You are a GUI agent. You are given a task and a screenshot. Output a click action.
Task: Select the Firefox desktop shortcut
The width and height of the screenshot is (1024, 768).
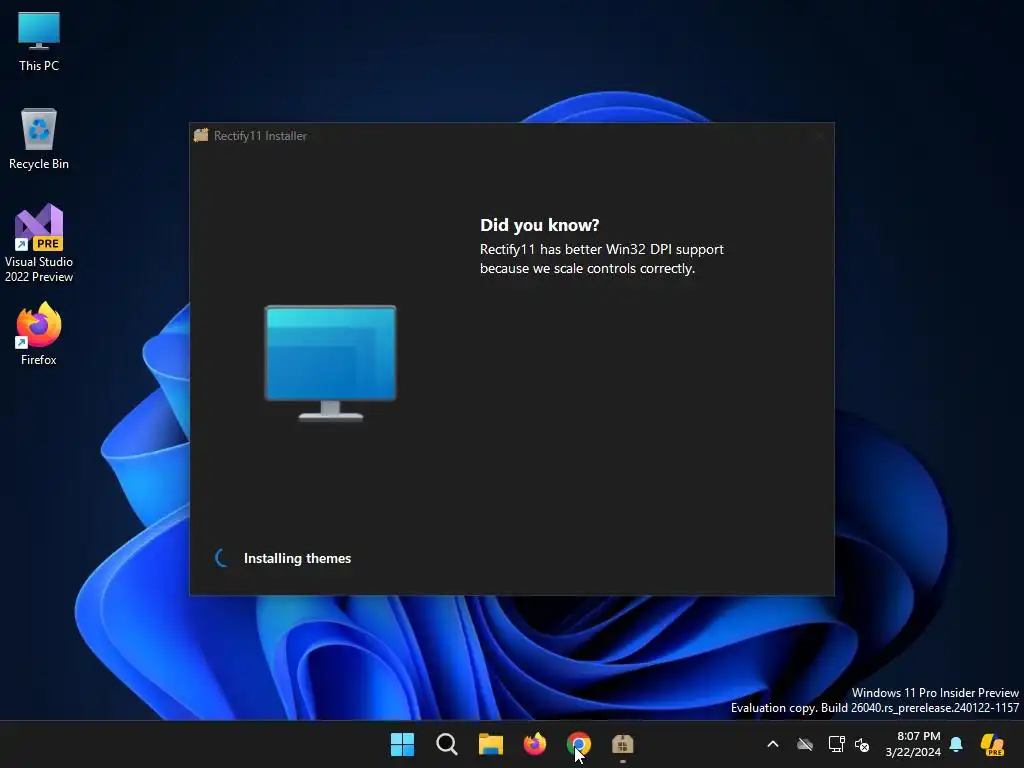[39, 334]
